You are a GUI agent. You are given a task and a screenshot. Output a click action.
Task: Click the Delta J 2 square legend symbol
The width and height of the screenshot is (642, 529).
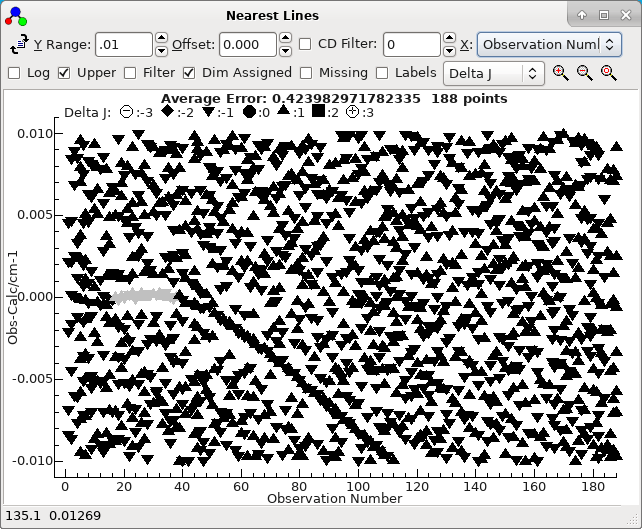tap(319, 111)
